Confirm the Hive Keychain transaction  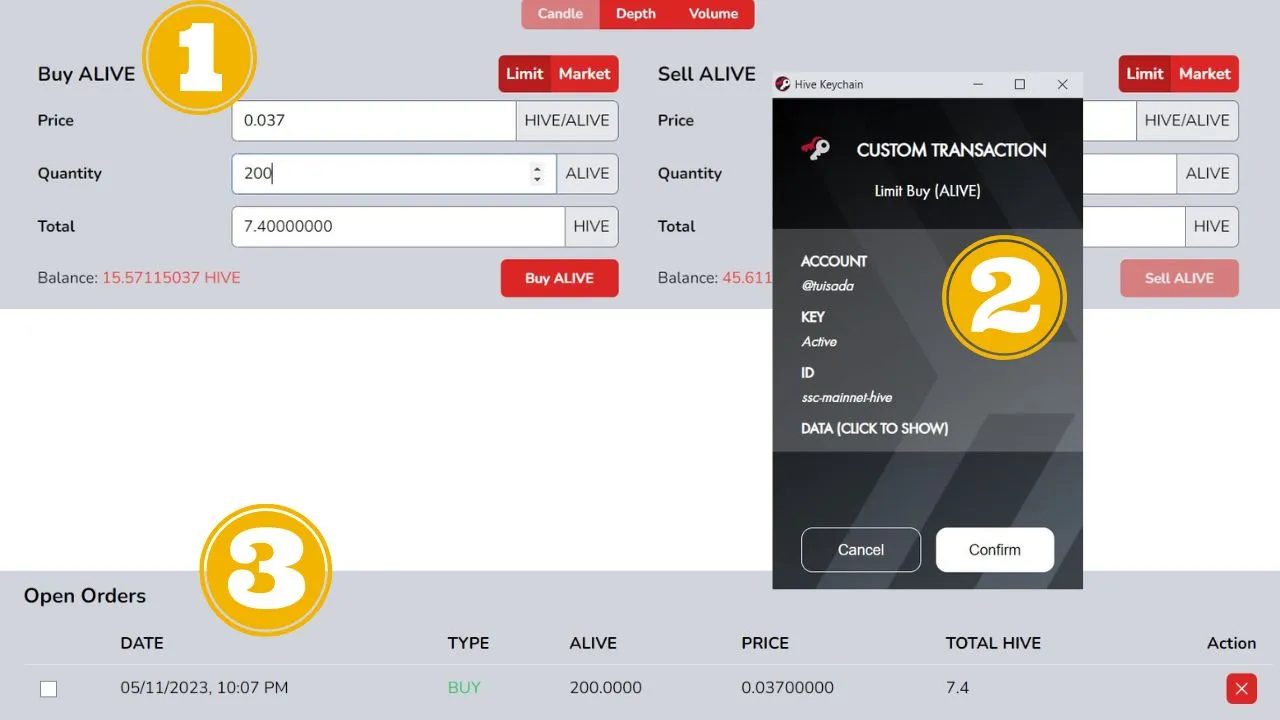(995, 550)
